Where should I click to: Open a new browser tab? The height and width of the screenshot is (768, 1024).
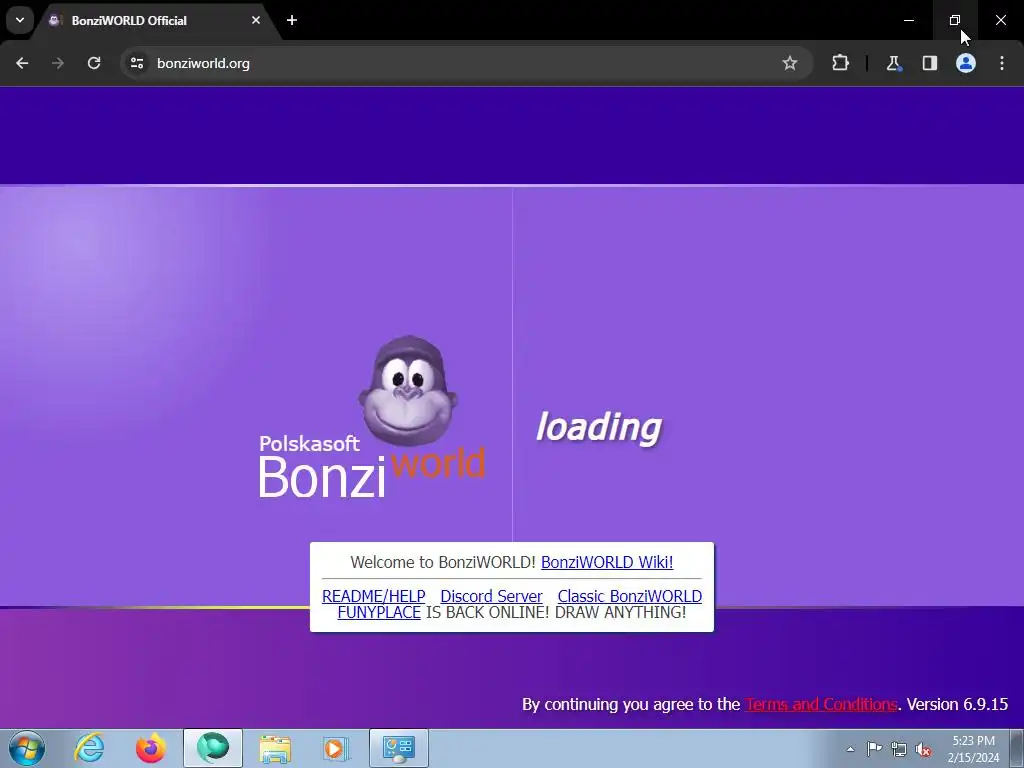coord(292,20)
